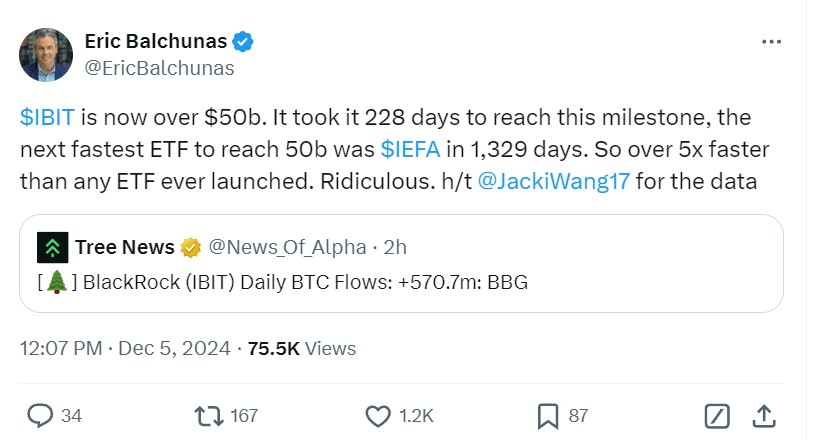Click Eric Balchunas blue verified badge
Image resolution: width=816 pixels, height=440 pixels.
pyautogui.click(x=243, y=41)
